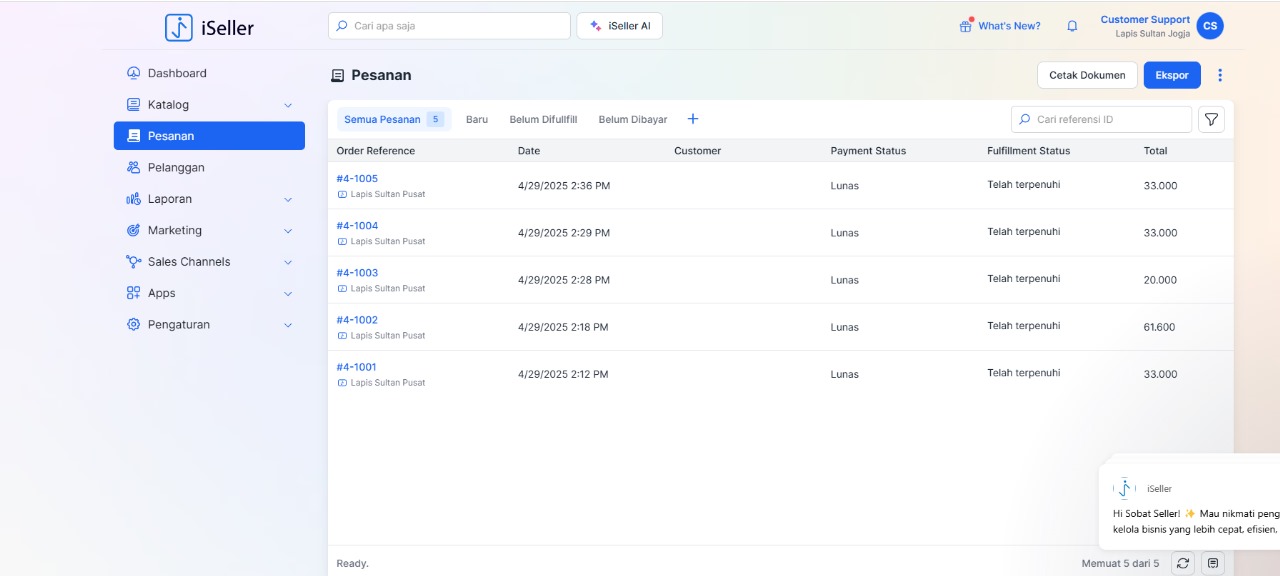Click the plus icon to add tab

[x=693, y=119]
